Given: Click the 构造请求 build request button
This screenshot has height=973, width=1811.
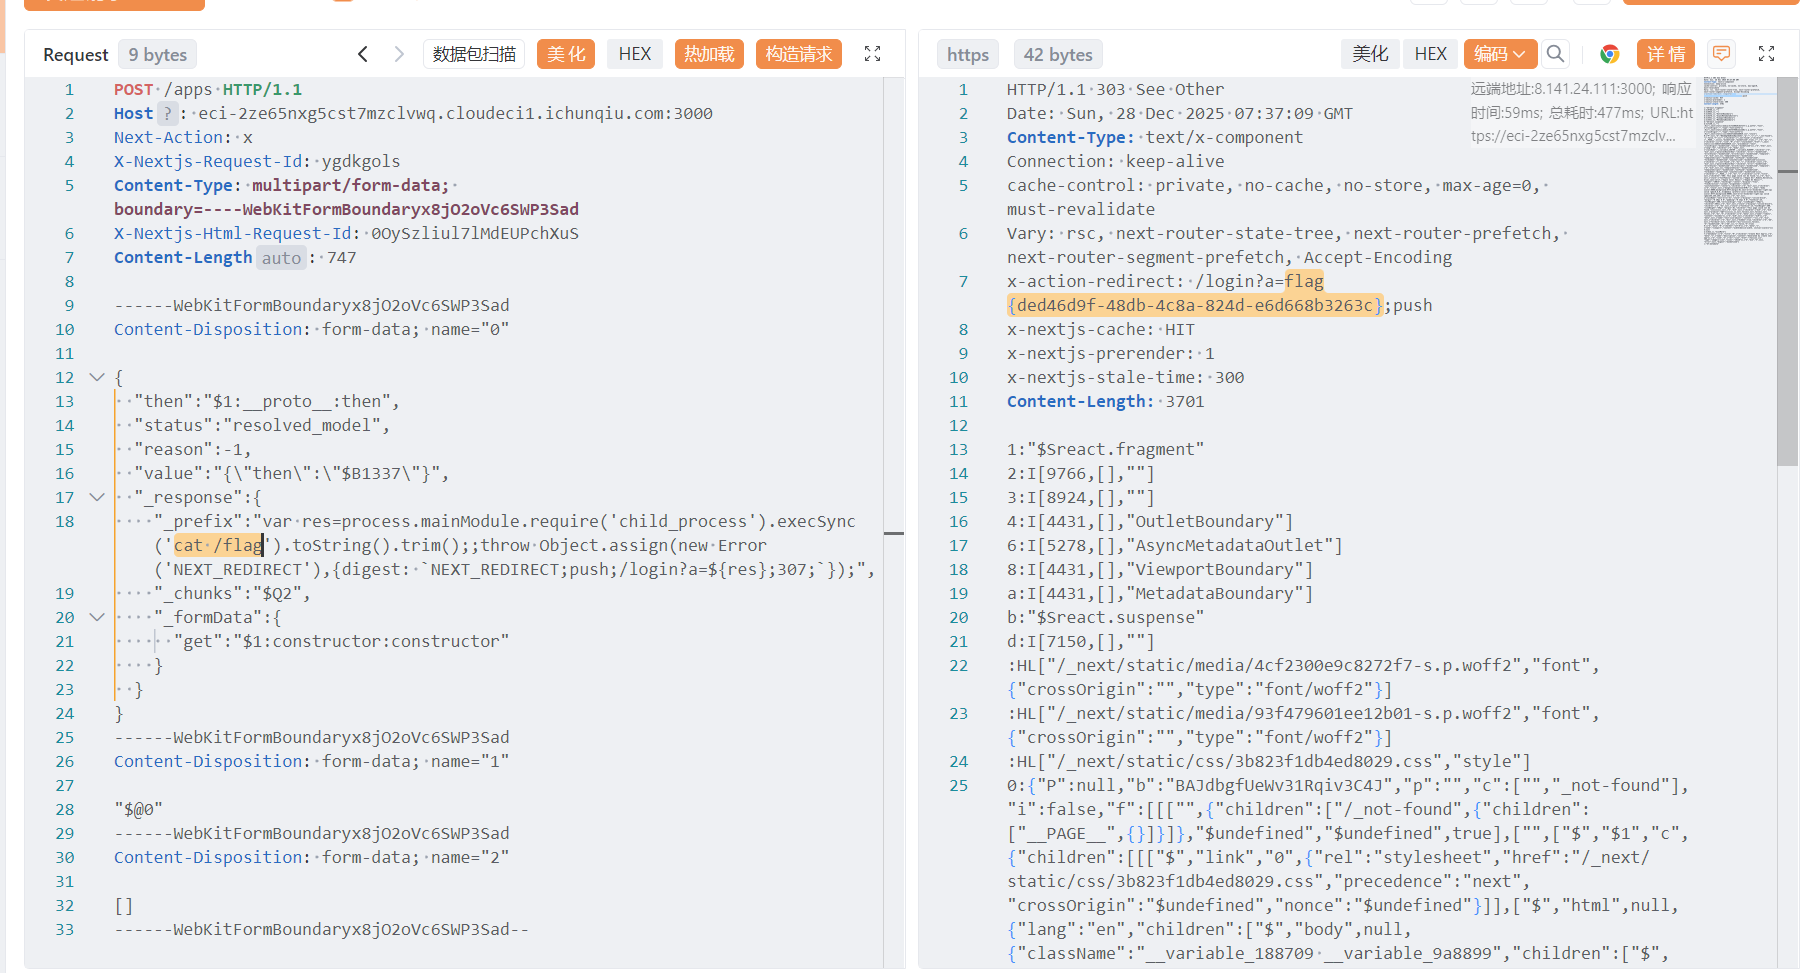Looking at the screenshot, I should 798,54.
